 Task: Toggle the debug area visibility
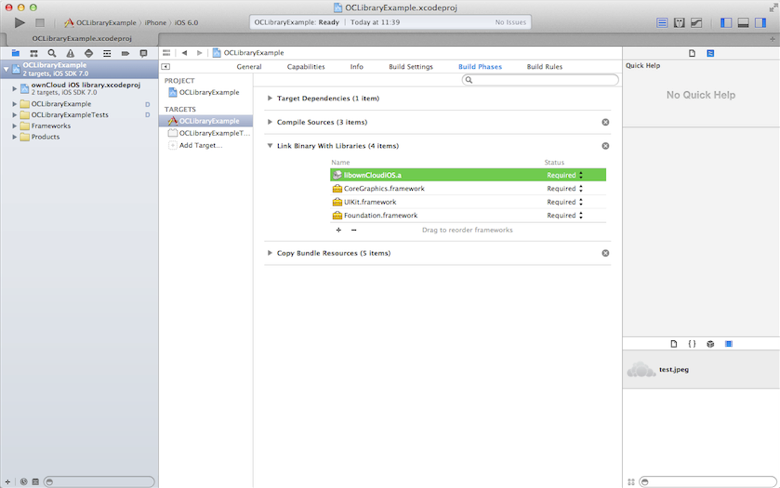[744, 22]
